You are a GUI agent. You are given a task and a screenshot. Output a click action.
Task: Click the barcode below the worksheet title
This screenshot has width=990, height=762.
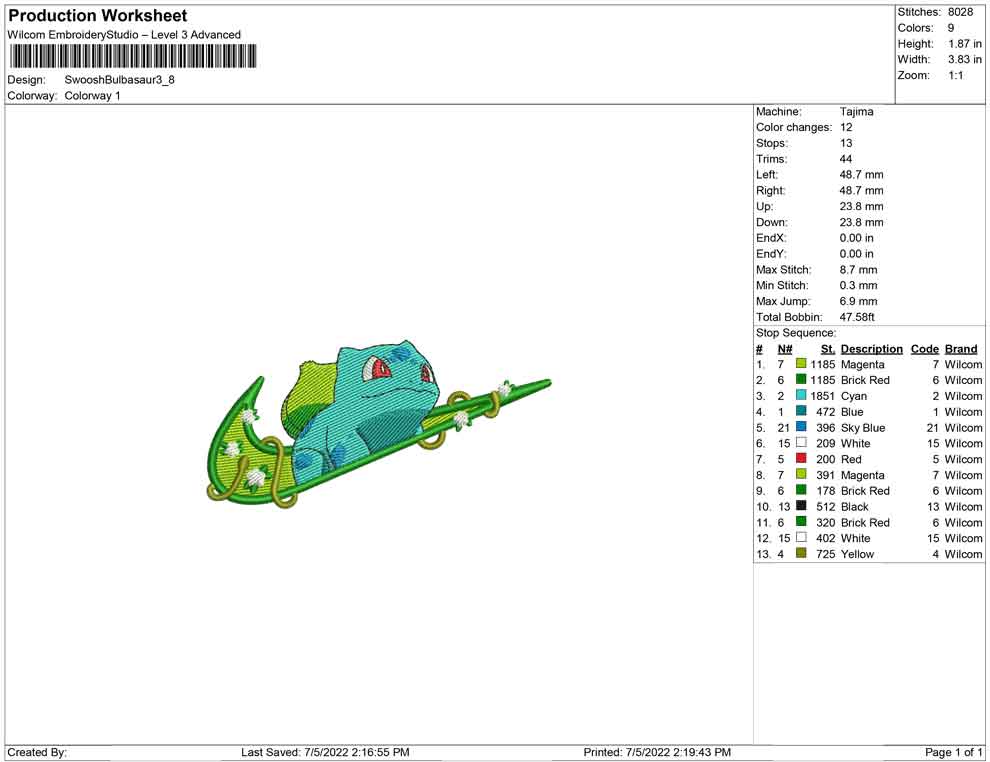pyautogui.click(x=131, y=56)
